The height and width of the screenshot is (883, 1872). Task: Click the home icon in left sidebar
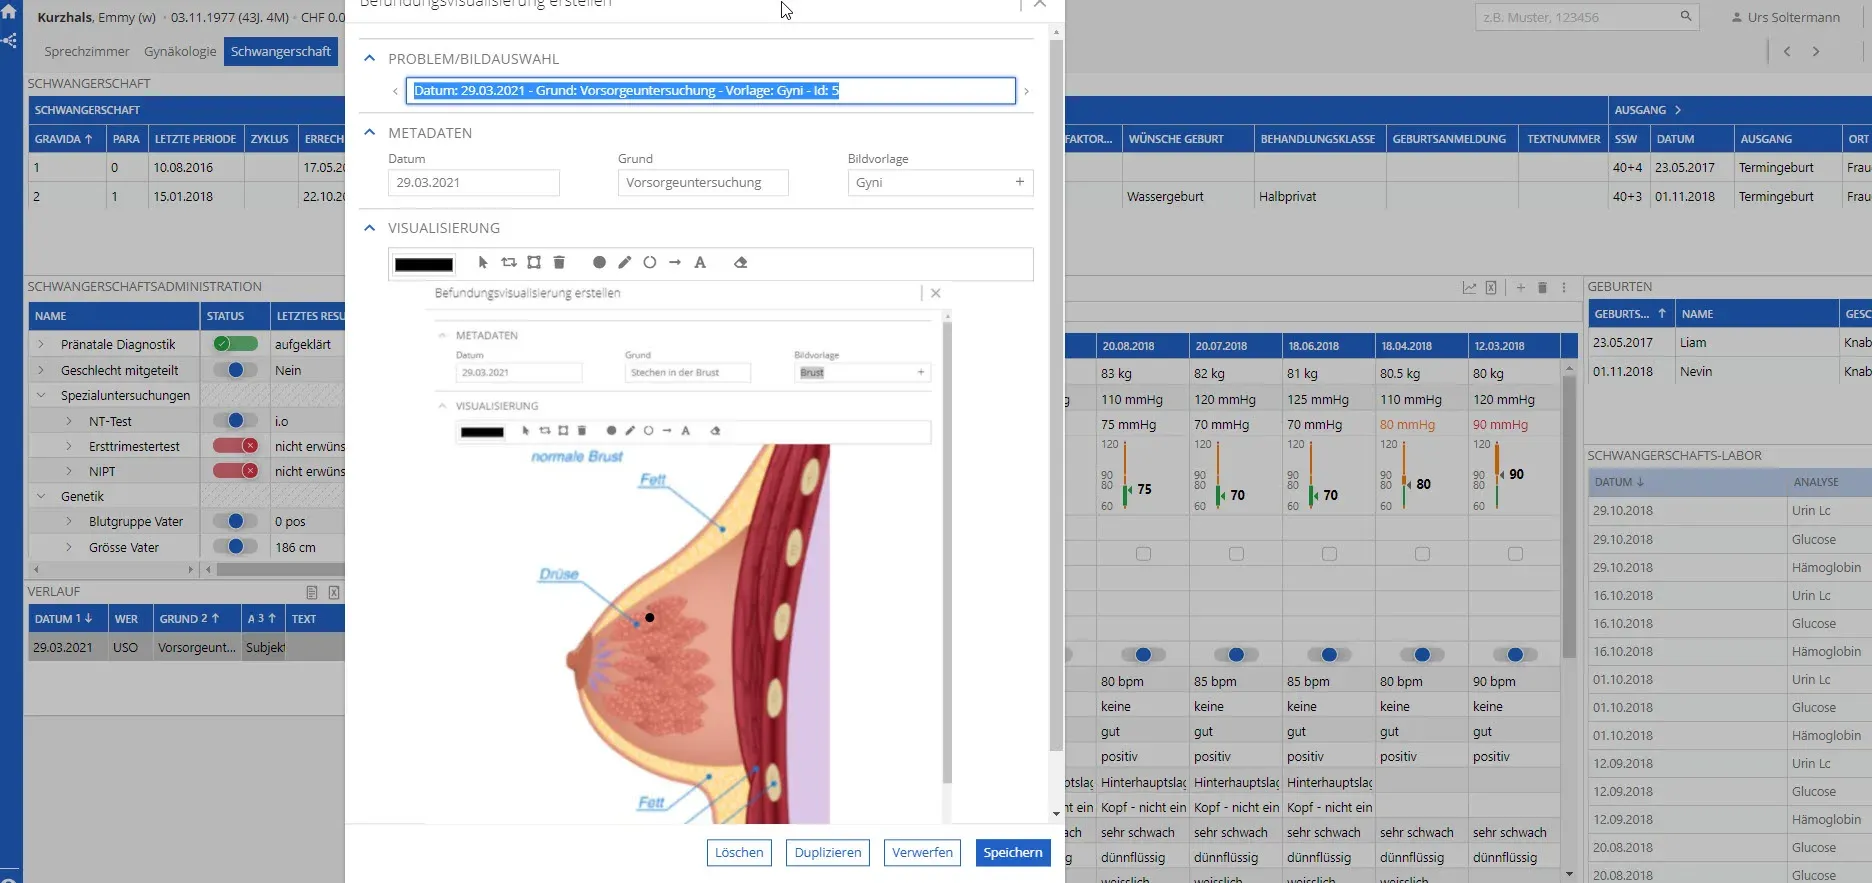click(x=9, y=12)
